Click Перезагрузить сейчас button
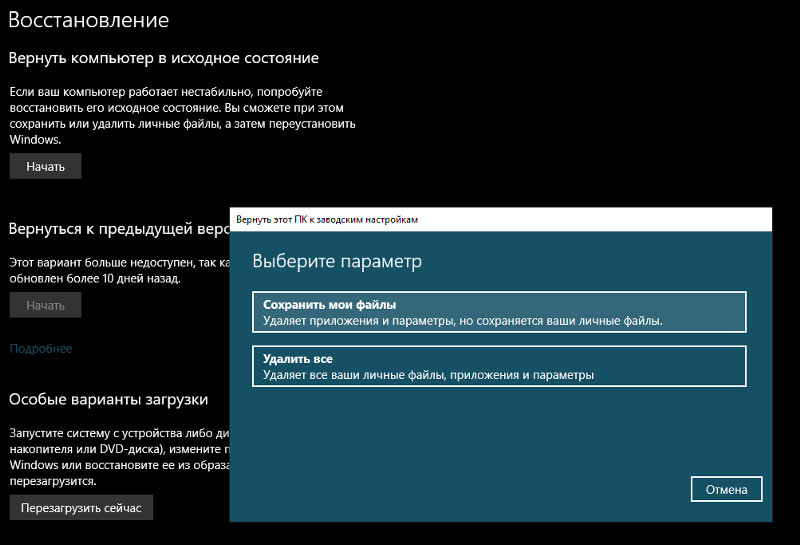The width and height of the screenshot is (800, 545). coord(81,508)
